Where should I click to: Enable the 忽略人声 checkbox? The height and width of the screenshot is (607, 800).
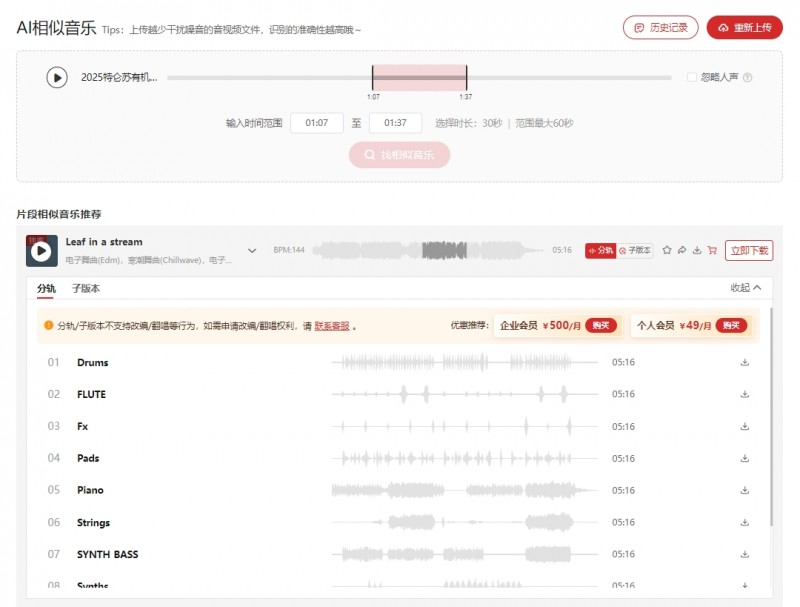[692, 77]
